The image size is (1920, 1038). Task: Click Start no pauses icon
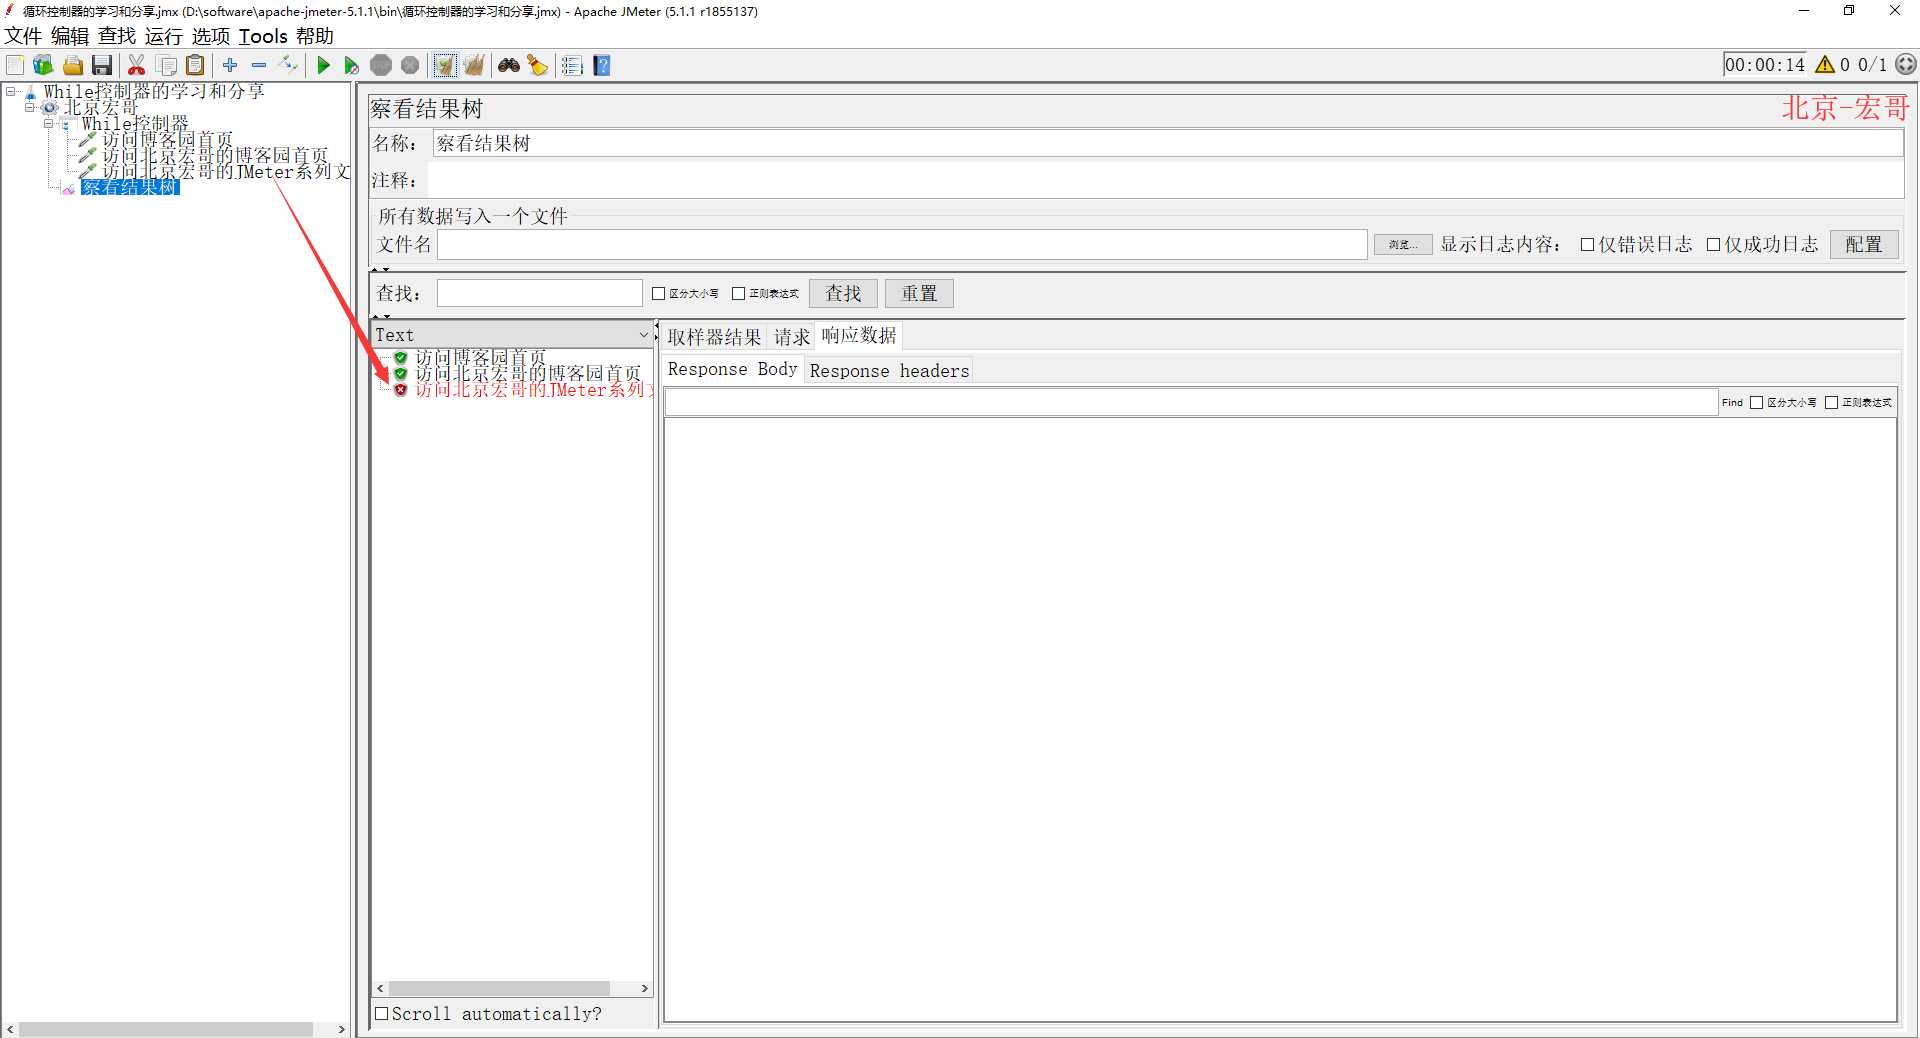(x=351, y=66)
